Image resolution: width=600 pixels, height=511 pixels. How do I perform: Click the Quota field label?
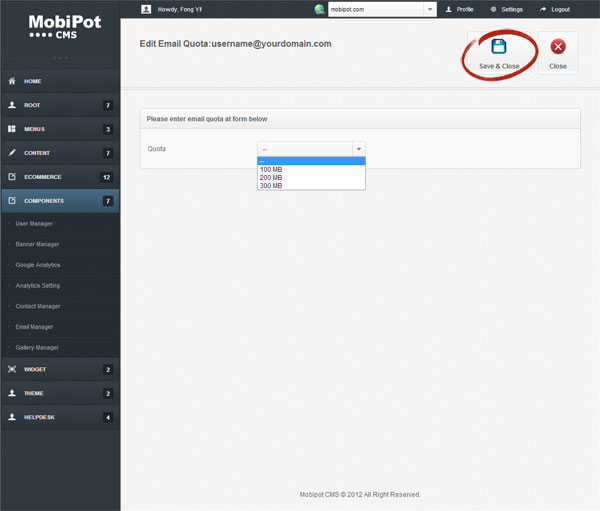coord(157,149)
